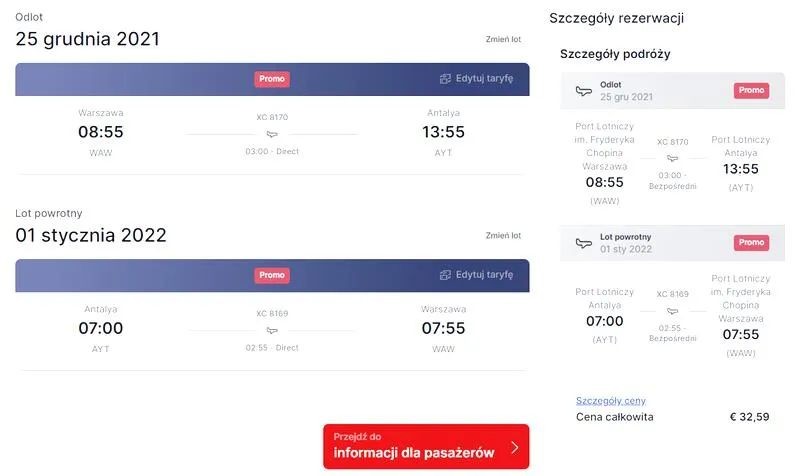Click the plane icon beside Odlot 25 gru 2021

click(x=584, y=91)
